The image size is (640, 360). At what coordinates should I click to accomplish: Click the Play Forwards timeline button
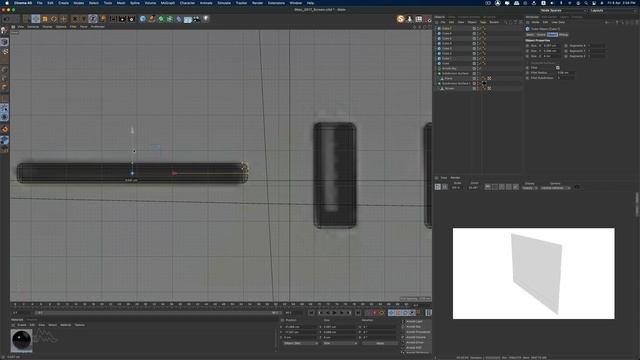pyautogui.click(x=335, y=313)
